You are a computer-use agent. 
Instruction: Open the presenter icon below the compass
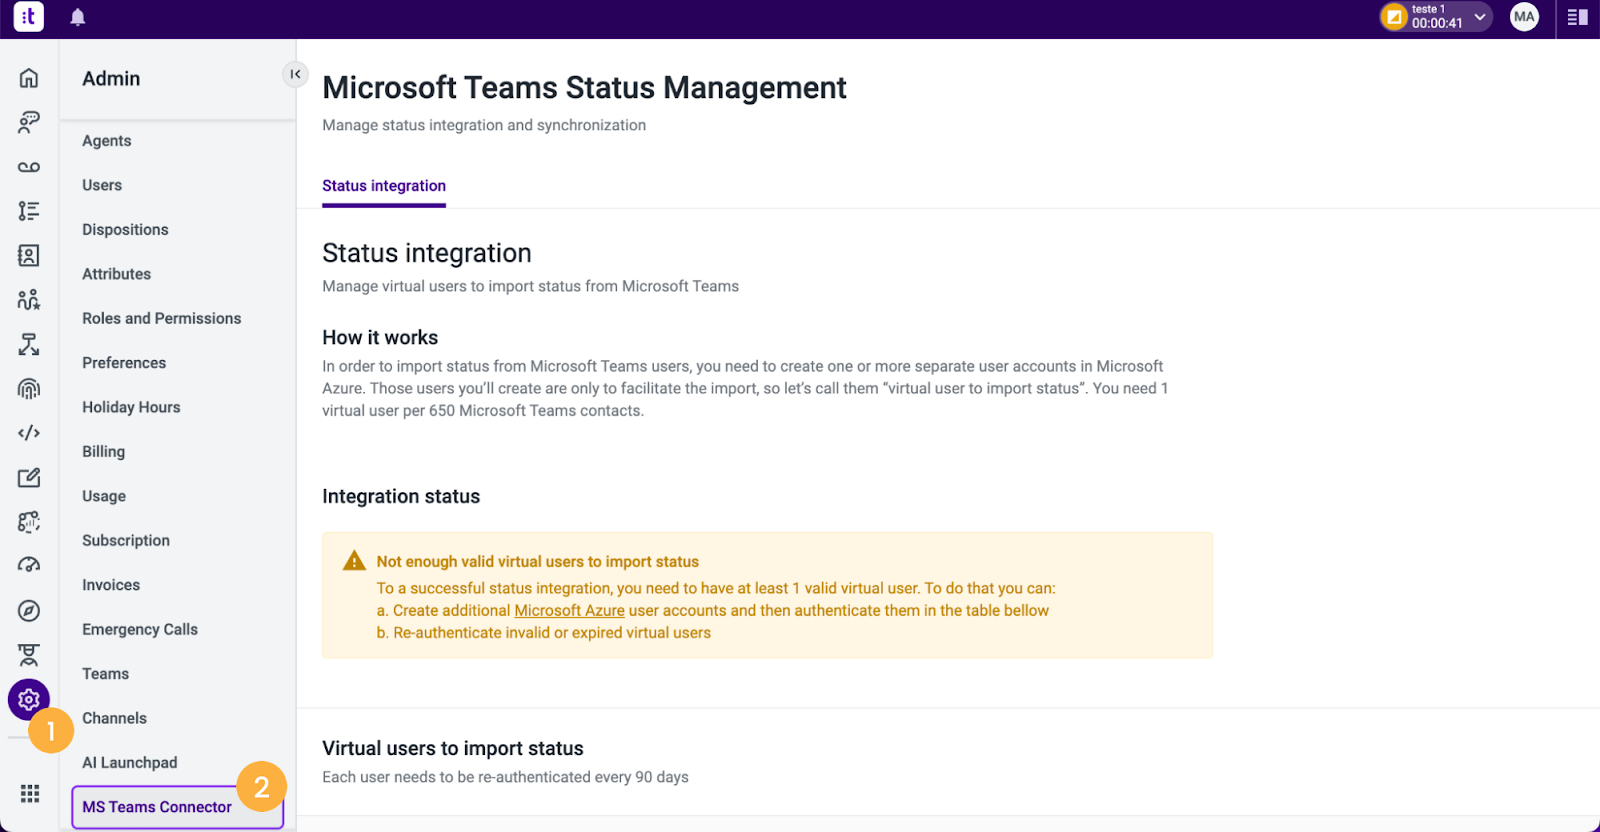29,655
